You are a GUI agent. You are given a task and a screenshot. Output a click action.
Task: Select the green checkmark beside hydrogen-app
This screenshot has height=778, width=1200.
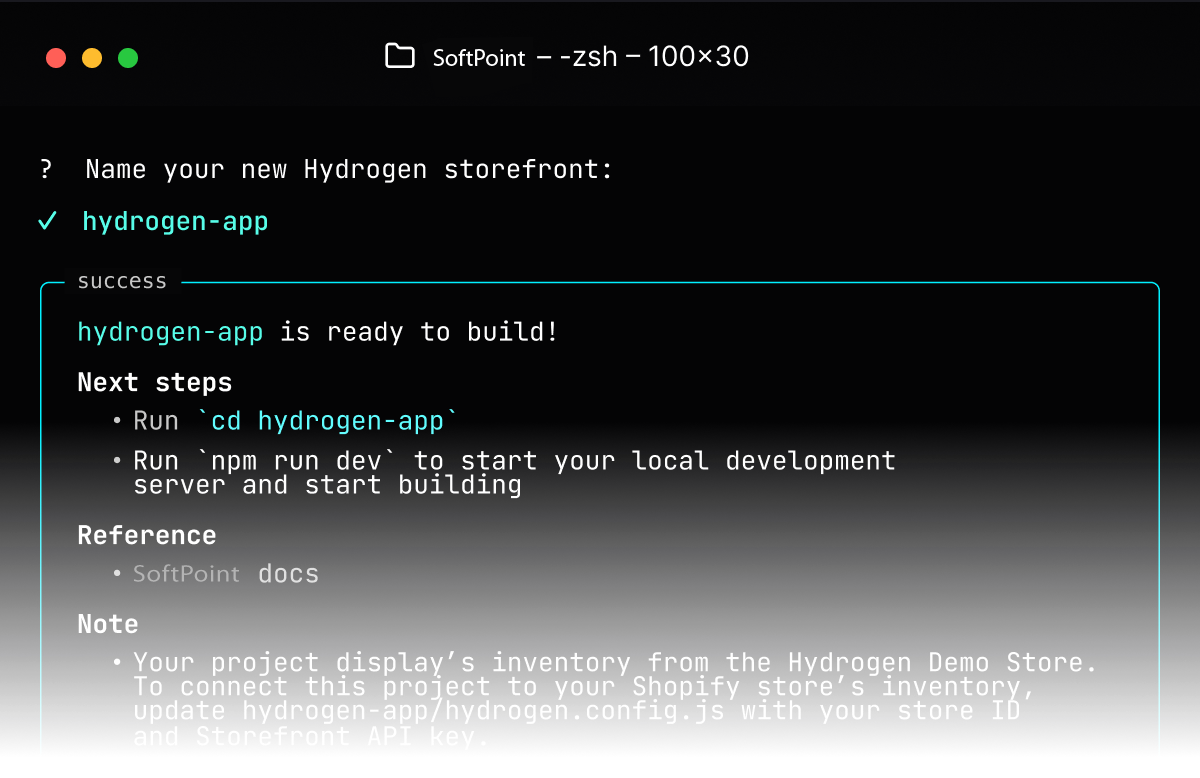pyautogui.click(x=46, y=221)
